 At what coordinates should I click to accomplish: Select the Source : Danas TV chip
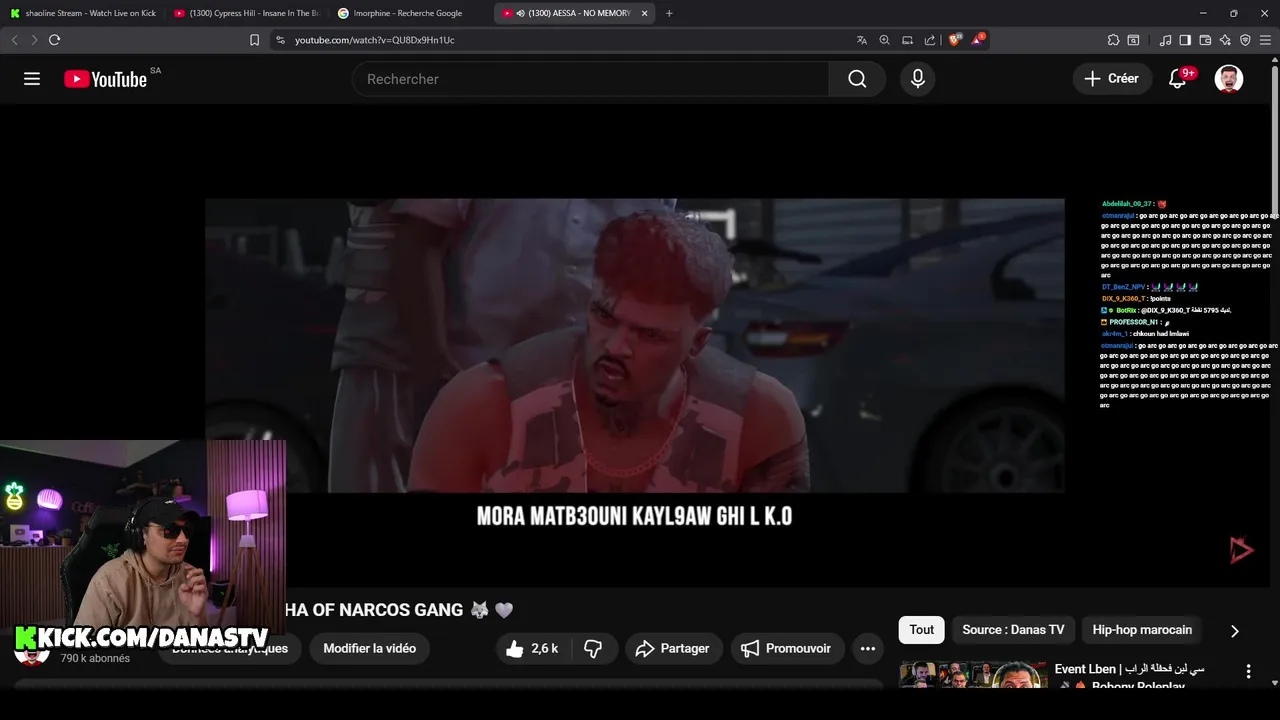coord(1013,630)
